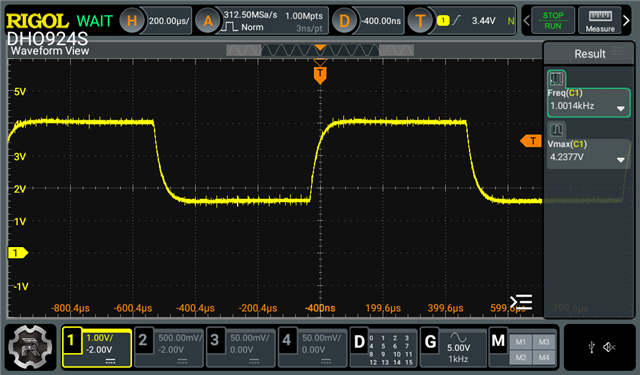Toggle channel 3 on or off
Viewport: 640px width, 375px height.
[x=215, y=340]
